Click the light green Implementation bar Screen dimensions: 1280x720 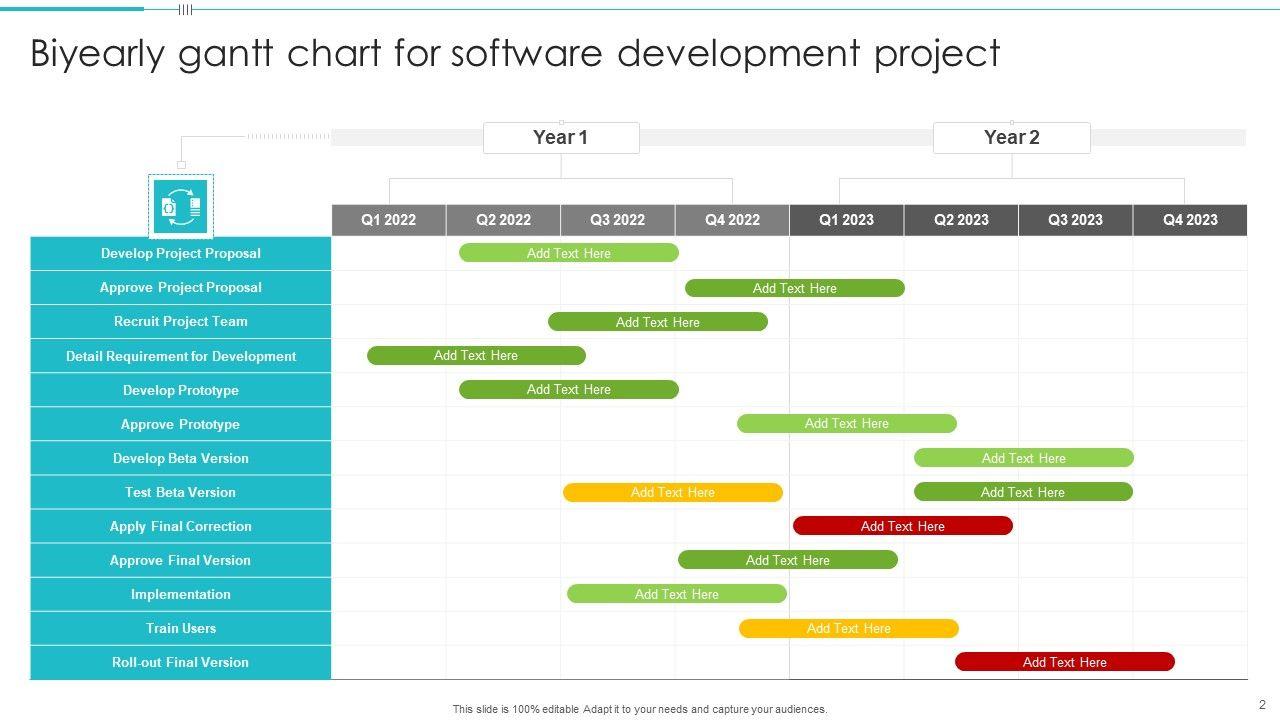pyautogui.click(x=676, y=594)
